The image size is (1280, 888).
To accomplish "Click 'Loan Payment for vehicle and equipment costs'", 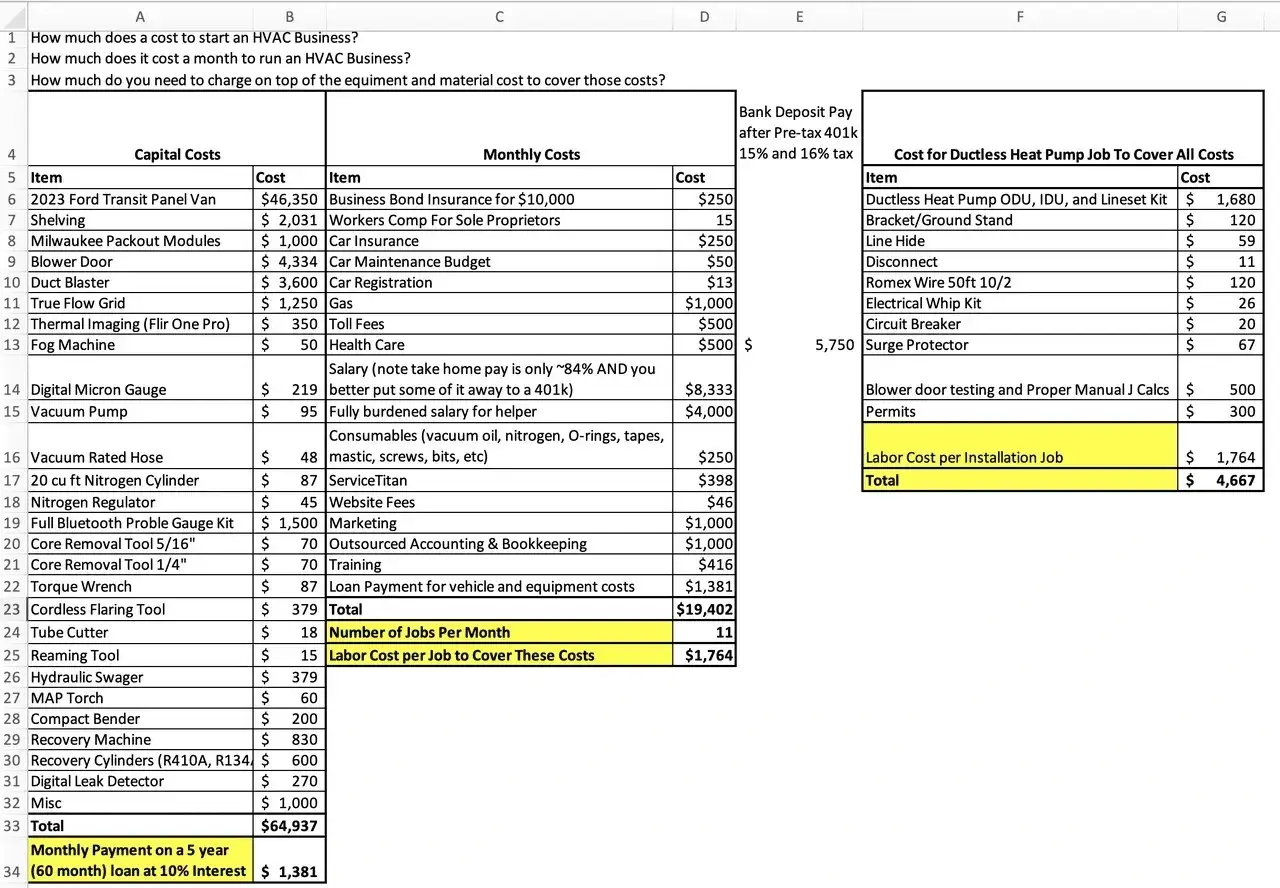I will (x=500, y=586).
